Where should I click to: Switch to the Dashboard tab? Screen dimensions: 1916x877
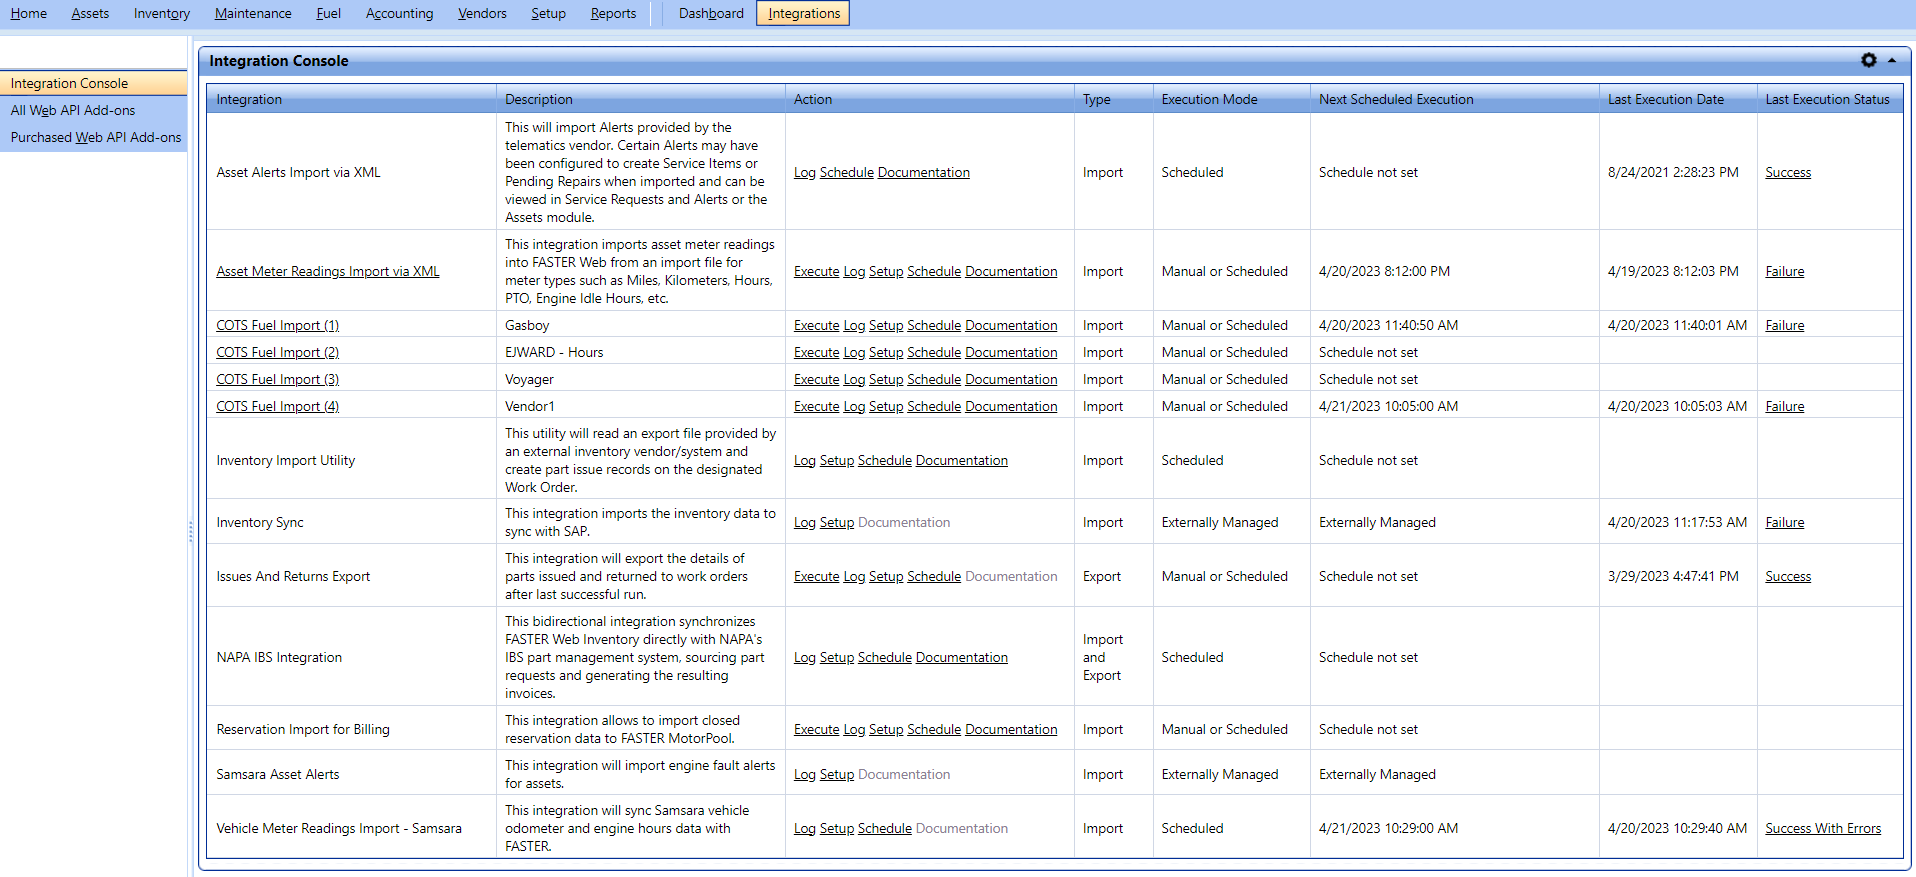coord(711,13)
